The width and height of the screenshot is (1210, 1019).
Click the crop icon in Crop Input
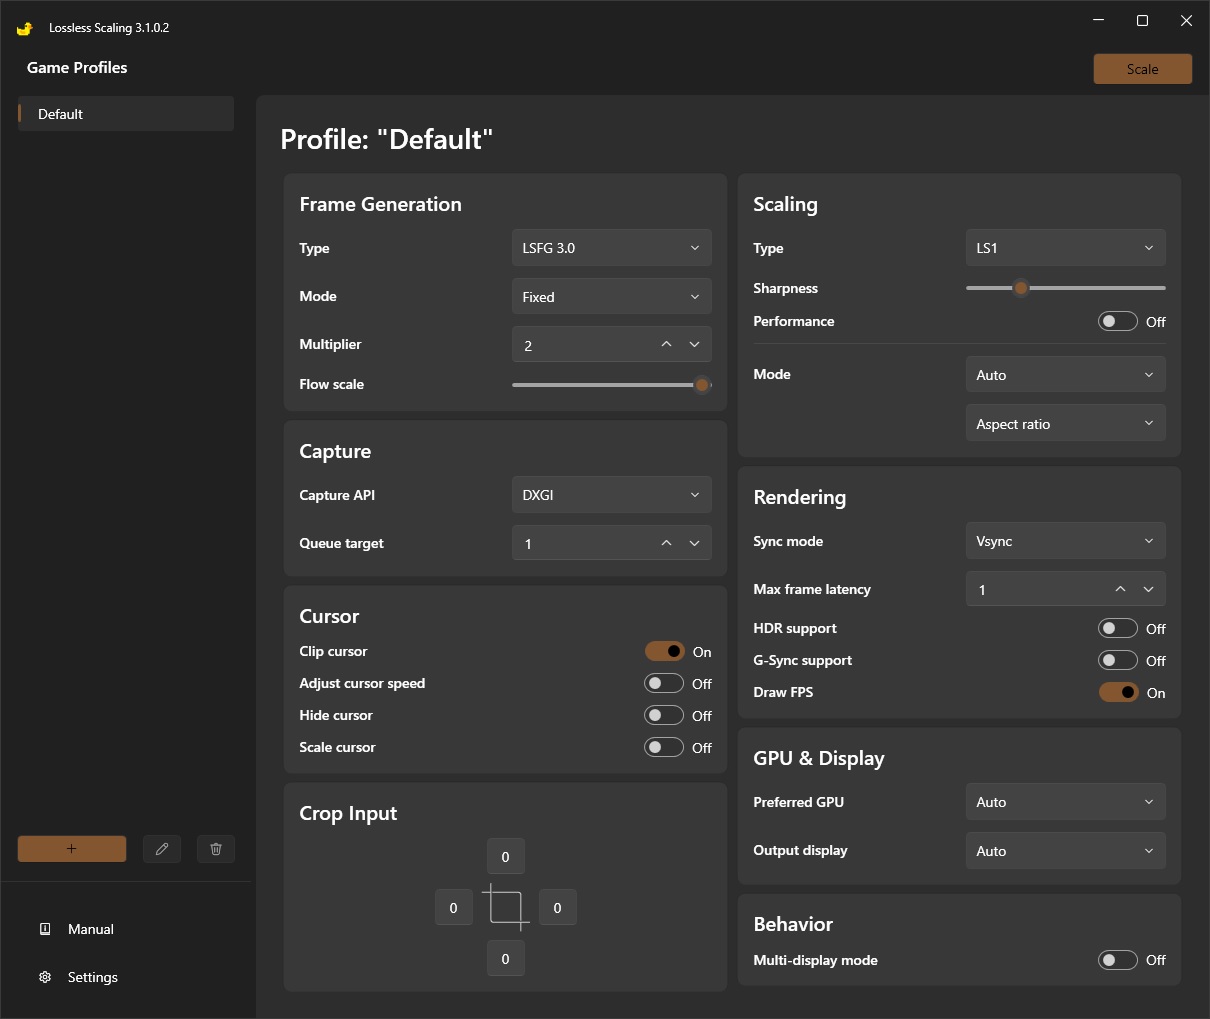(506, 907)
